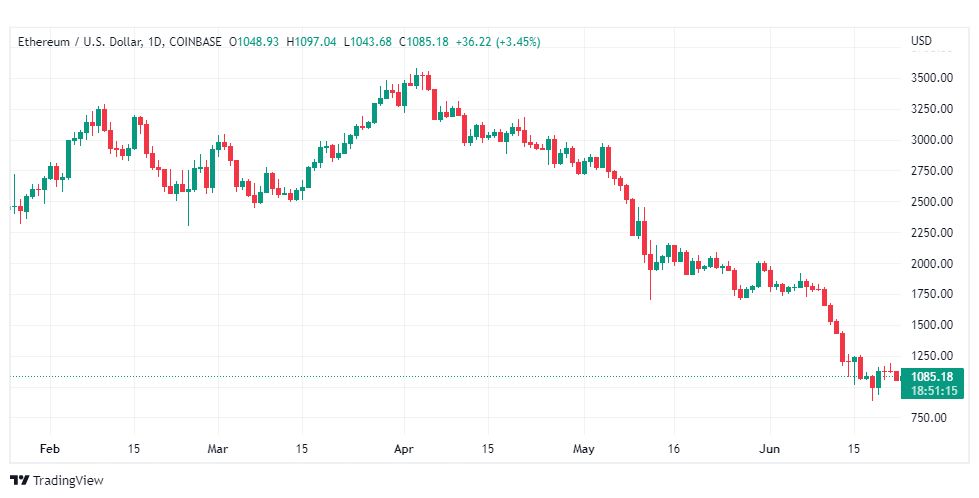Viewport: 979px width, 498px height.
Task: Click the COINBASE exchange label
Action: (x=195, y=42)
